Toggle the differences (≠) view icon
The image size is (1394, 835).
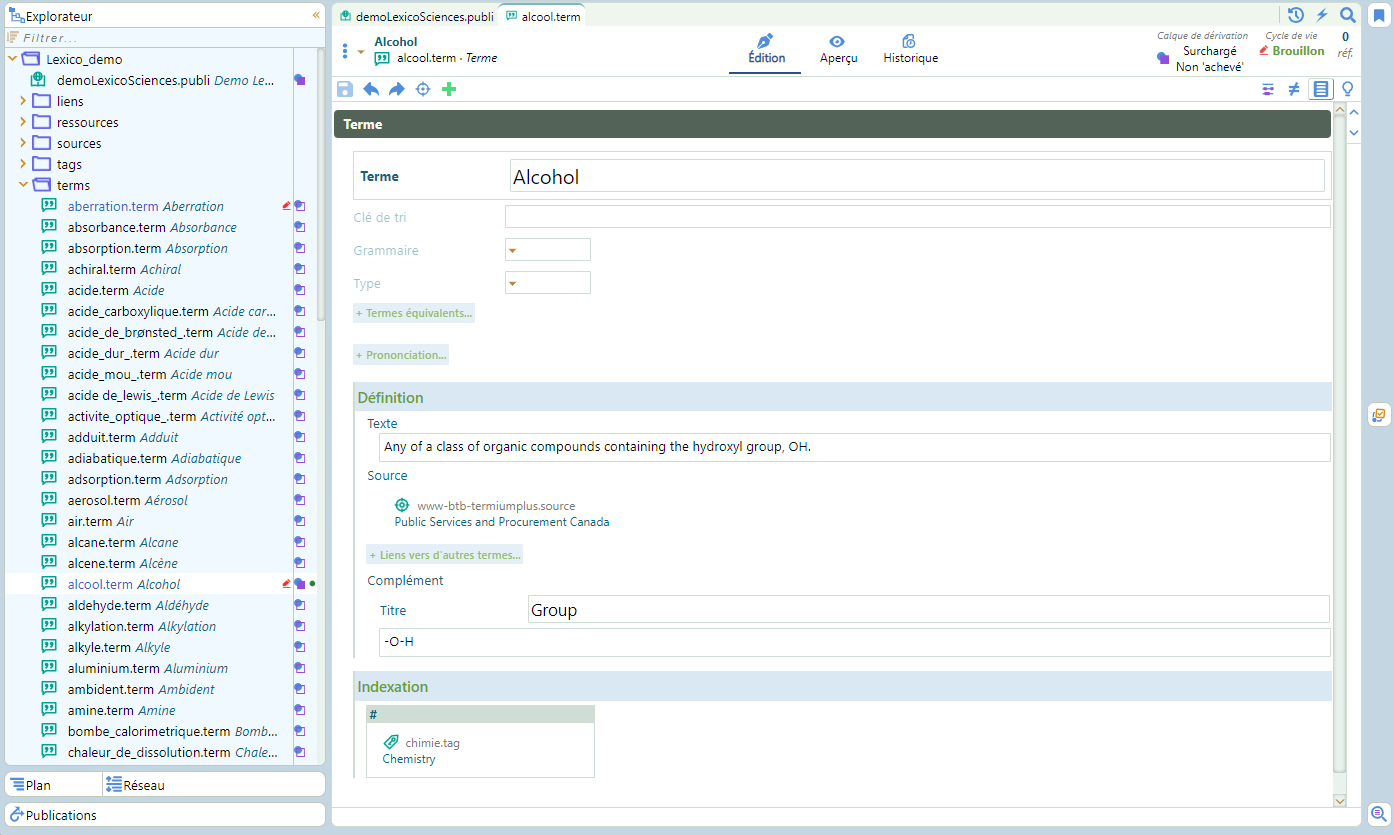click(x=1294, y=89)
